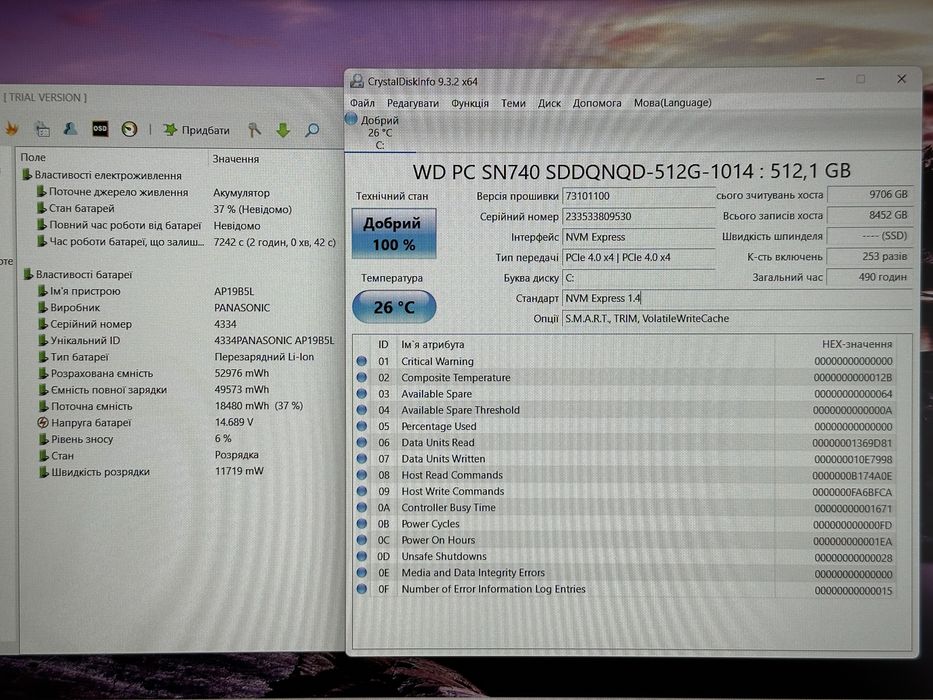Click the host reads value 9706 GB

pos(869,195)
